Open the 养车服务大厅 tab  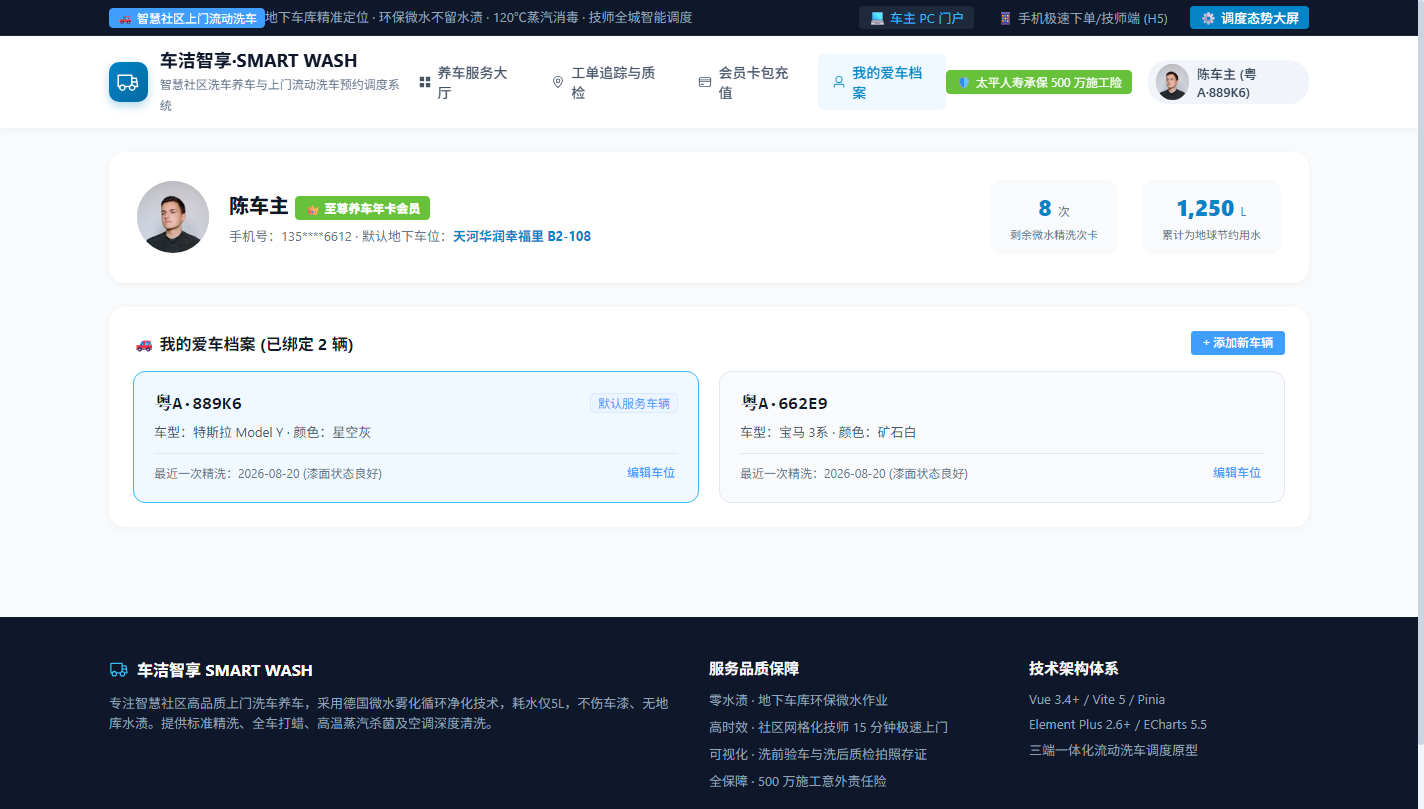[x=469, y=82]
